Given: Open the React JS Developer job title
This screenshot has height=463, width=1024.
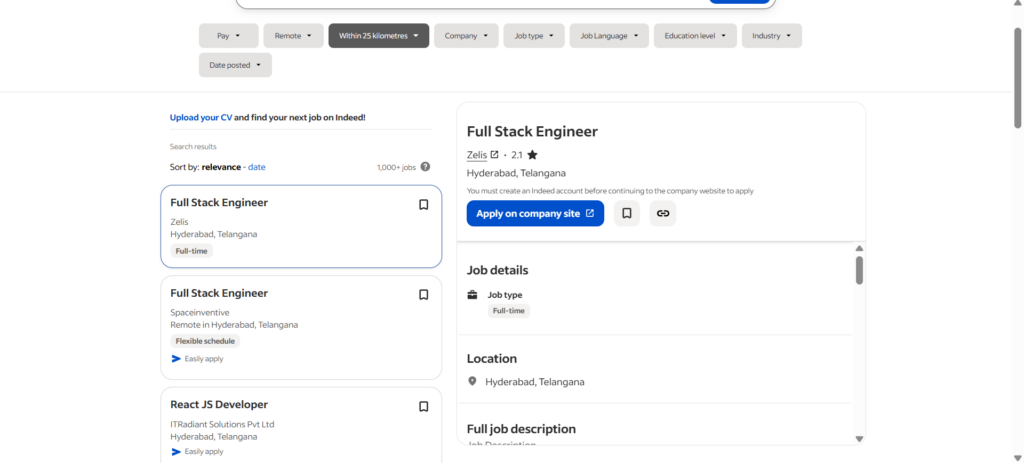Looking at the screenshot, I should tap(219, 404).
